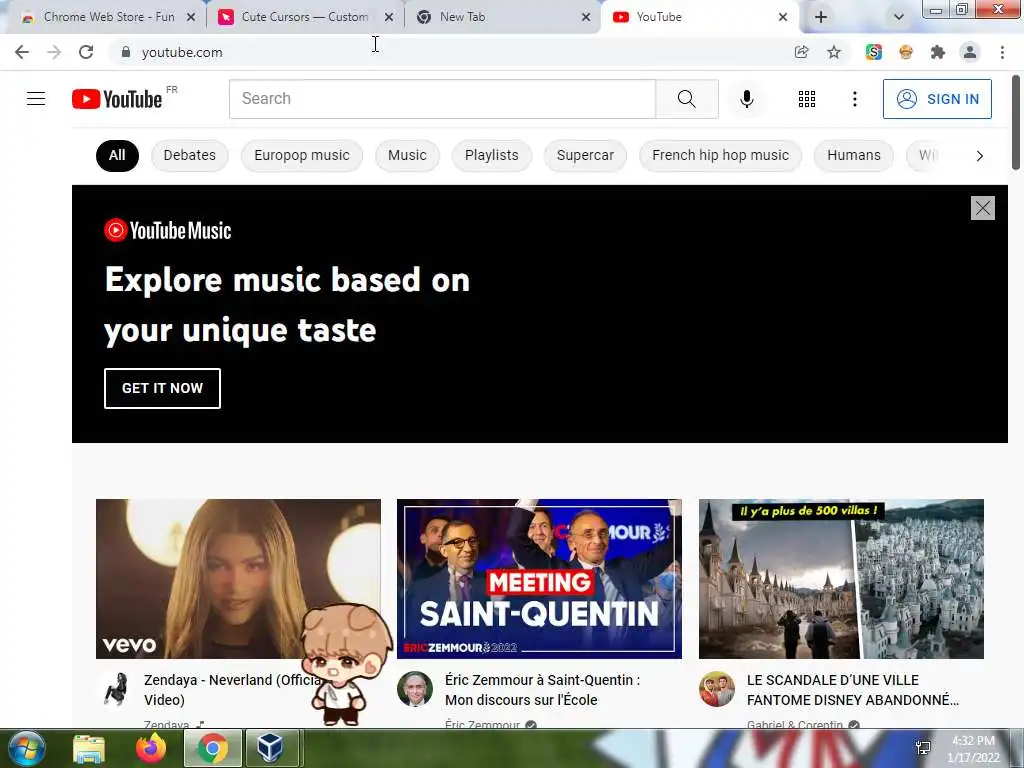1024x768 pixels.
Task: Open the abandoned Disney town thumbnail
Action: click(x=841, y=579)
